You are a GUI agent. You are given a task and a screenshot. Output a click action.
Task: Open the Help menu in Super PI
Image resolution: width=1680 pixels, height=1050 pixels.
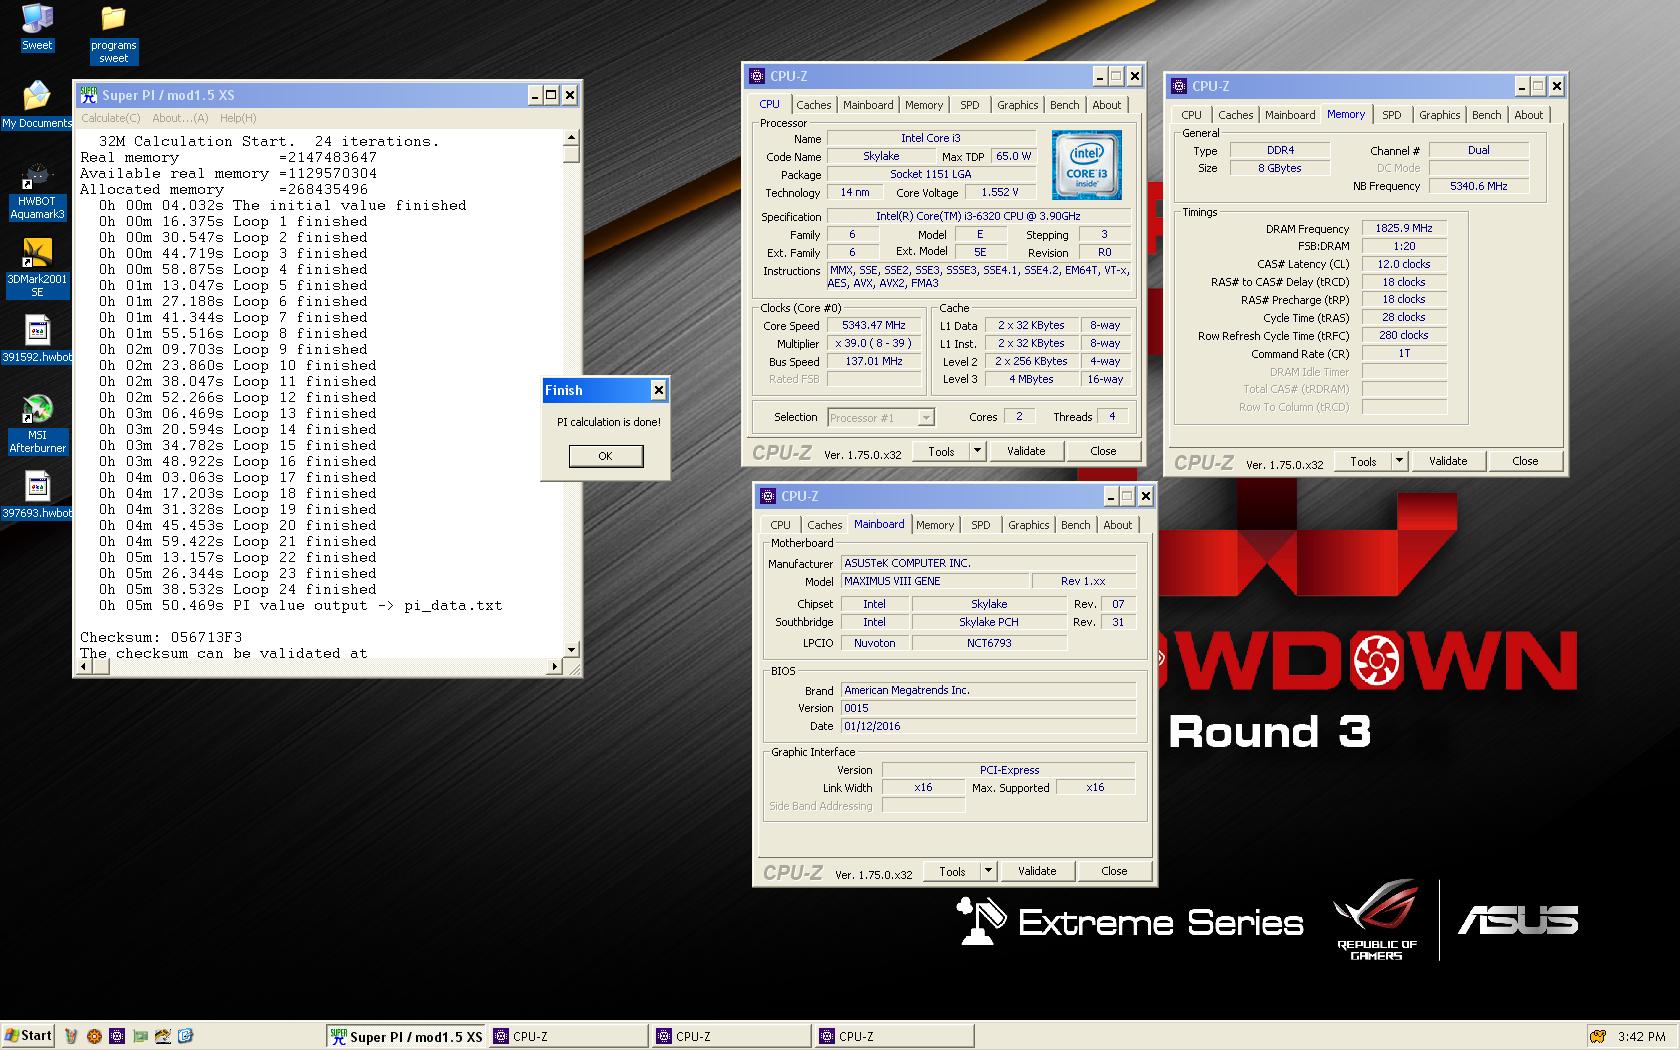(x=238, y=118)
